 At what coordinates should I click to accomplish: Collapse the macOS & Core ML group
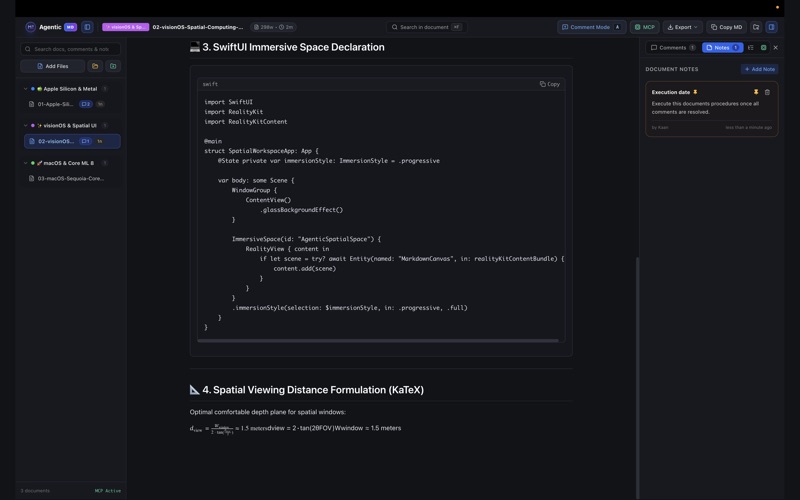(x=26, y=163)
